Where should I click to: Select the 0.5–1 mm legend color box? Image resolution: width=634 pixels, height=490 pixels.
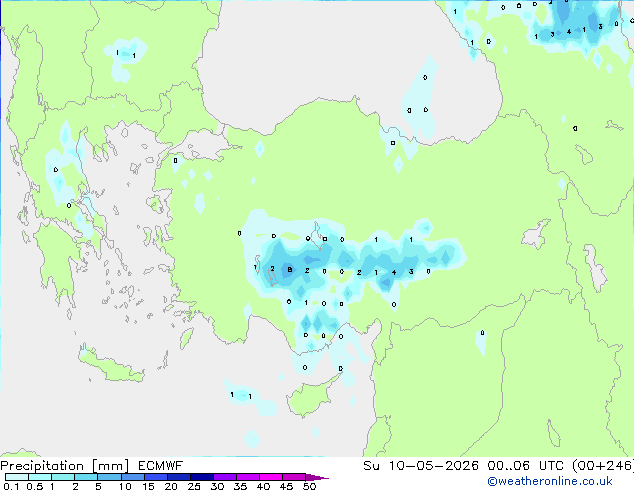(x=40, y=477)
